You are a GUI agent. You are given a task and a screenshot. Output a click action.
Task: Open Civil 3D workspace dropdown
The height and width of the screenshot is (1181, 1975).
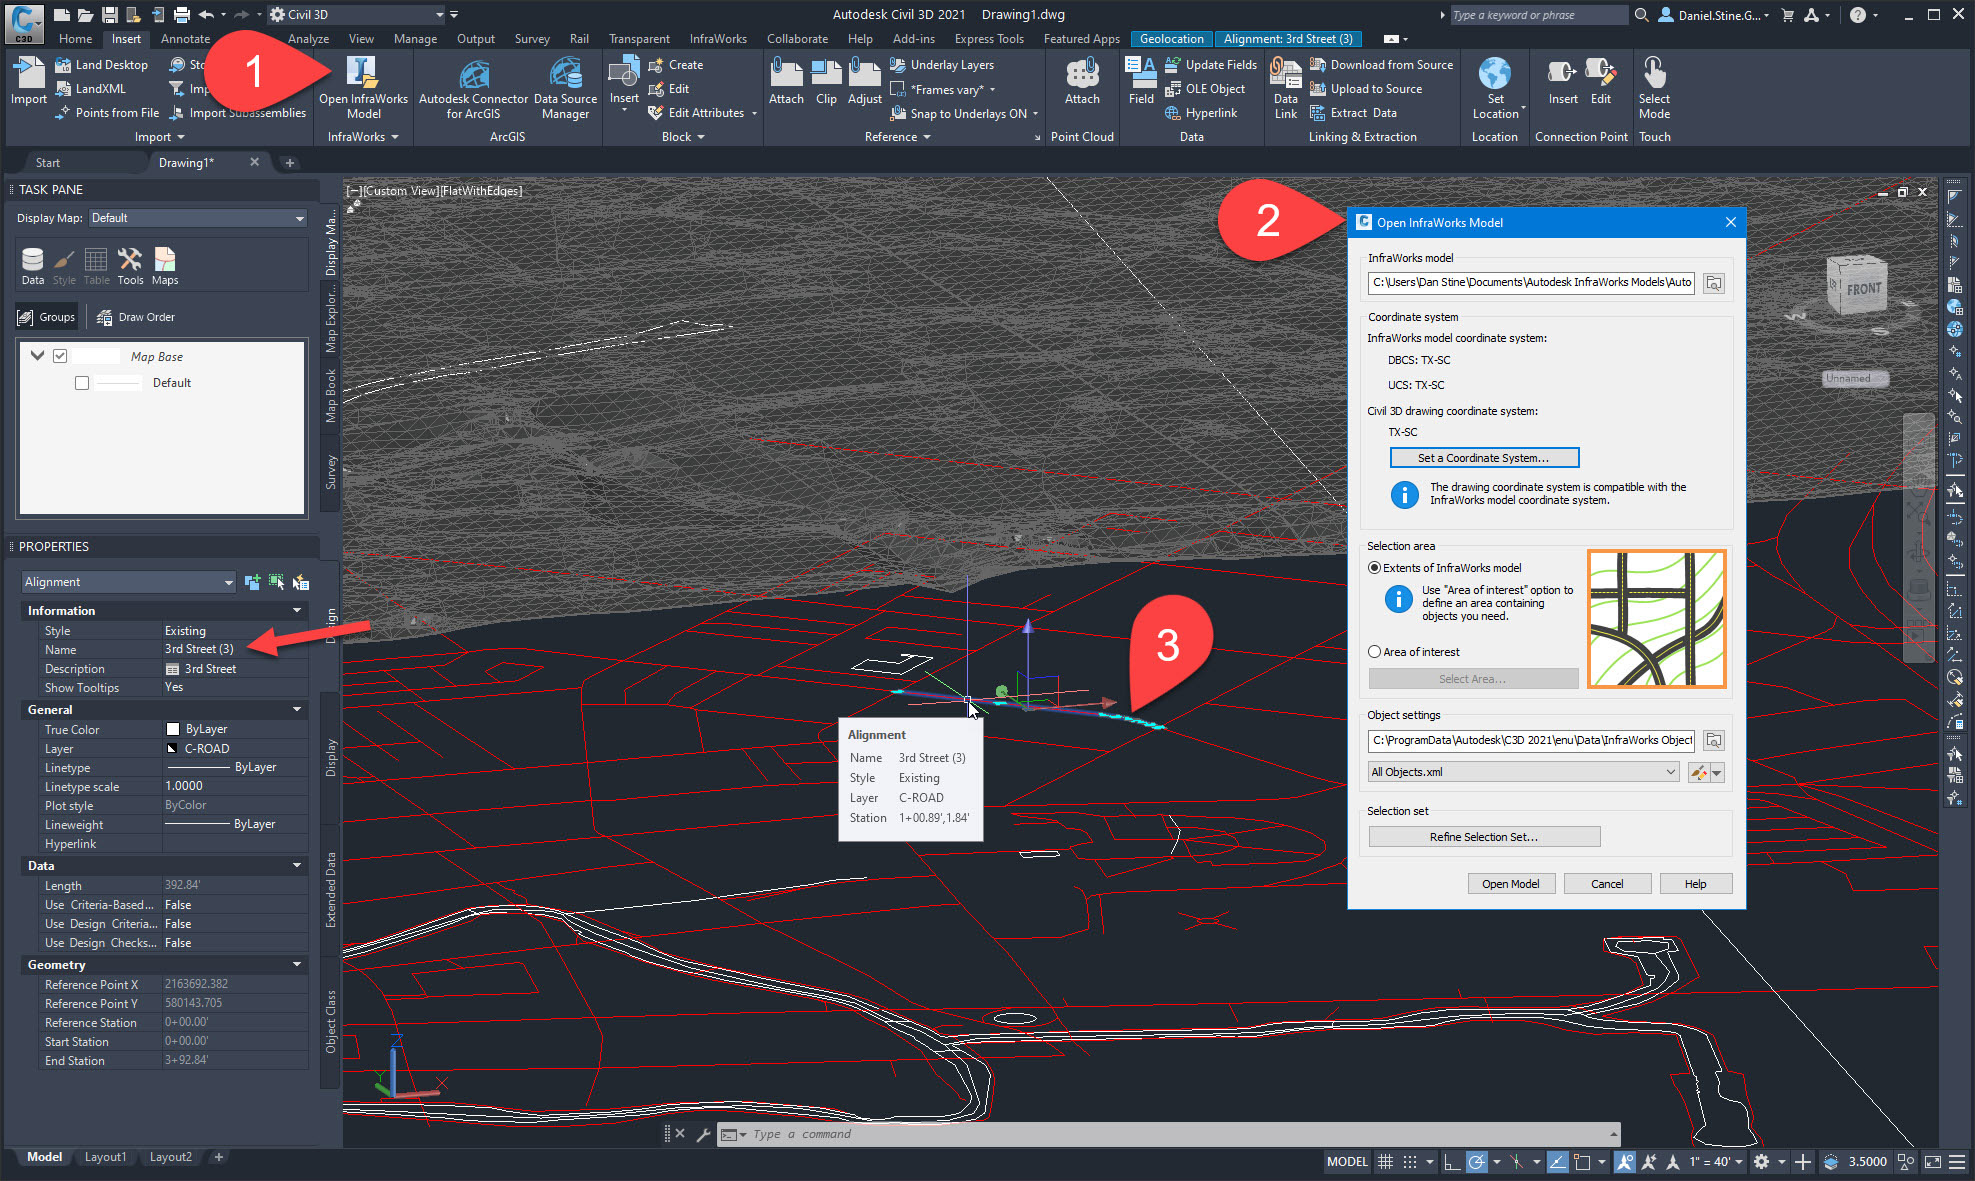pyautogui.click(x=357, y=15)
